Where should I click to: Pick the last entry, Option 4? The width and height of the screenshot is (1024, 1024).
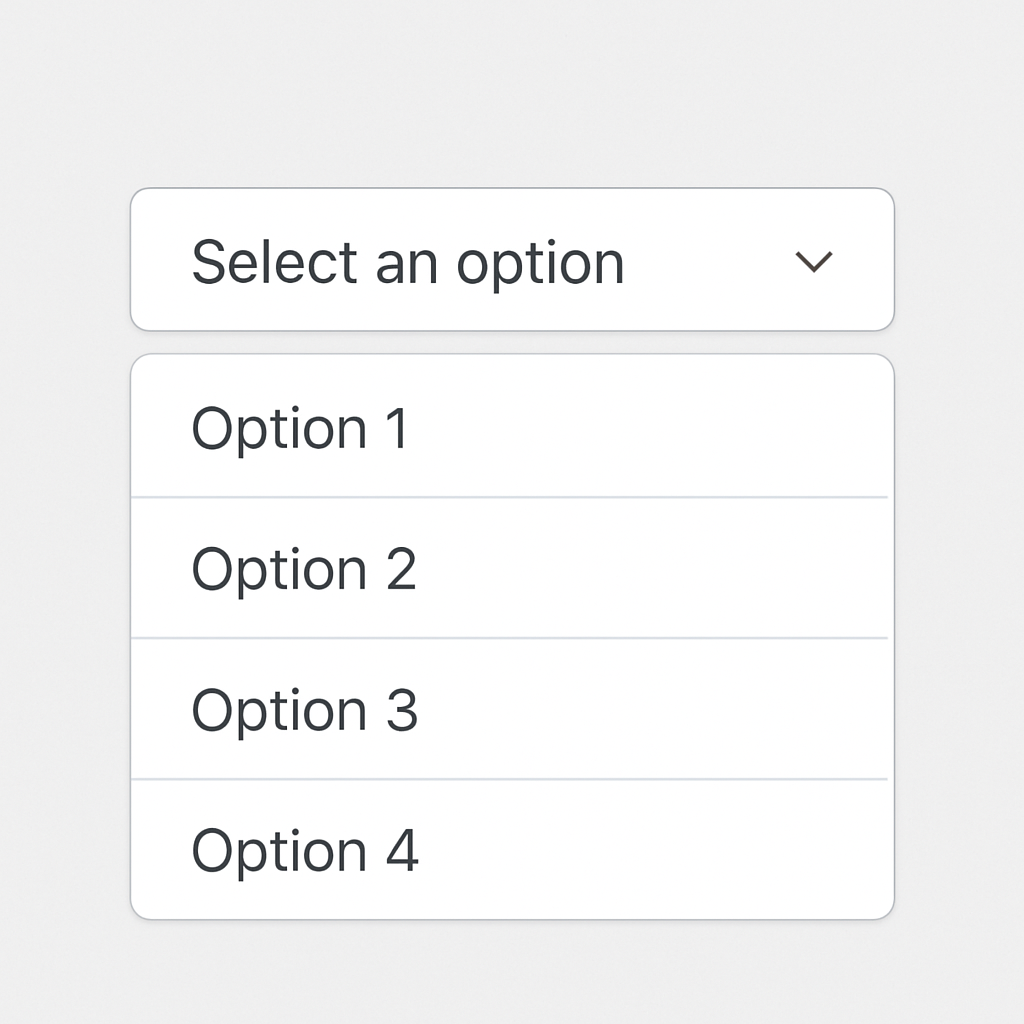(510, 850)
